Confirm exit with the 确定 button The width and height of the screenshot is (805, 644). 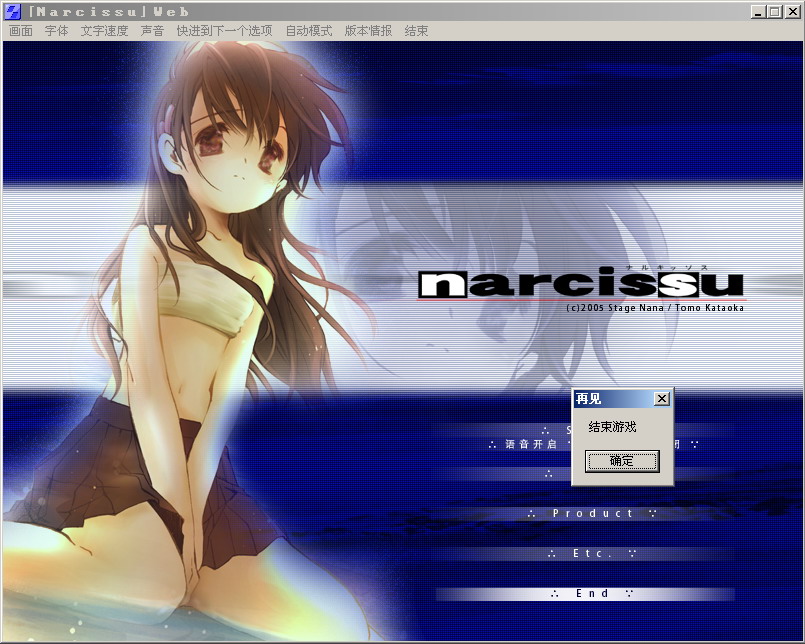(x=622, y=461)
